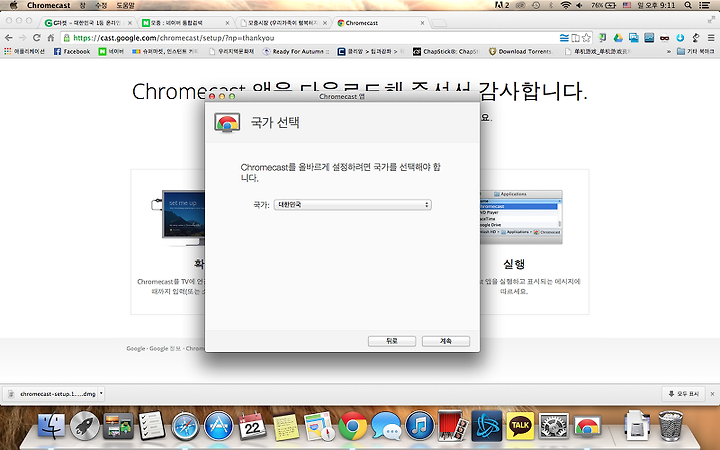
Task: Click the blue download arrow extension icon
Action: (680, 38)
